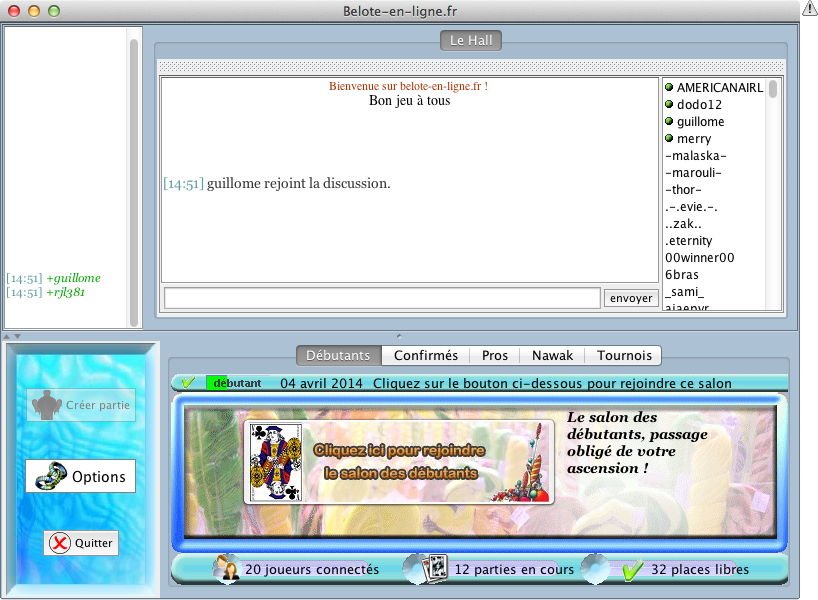Click the Créer partie urn icon

tap(46, 405)
